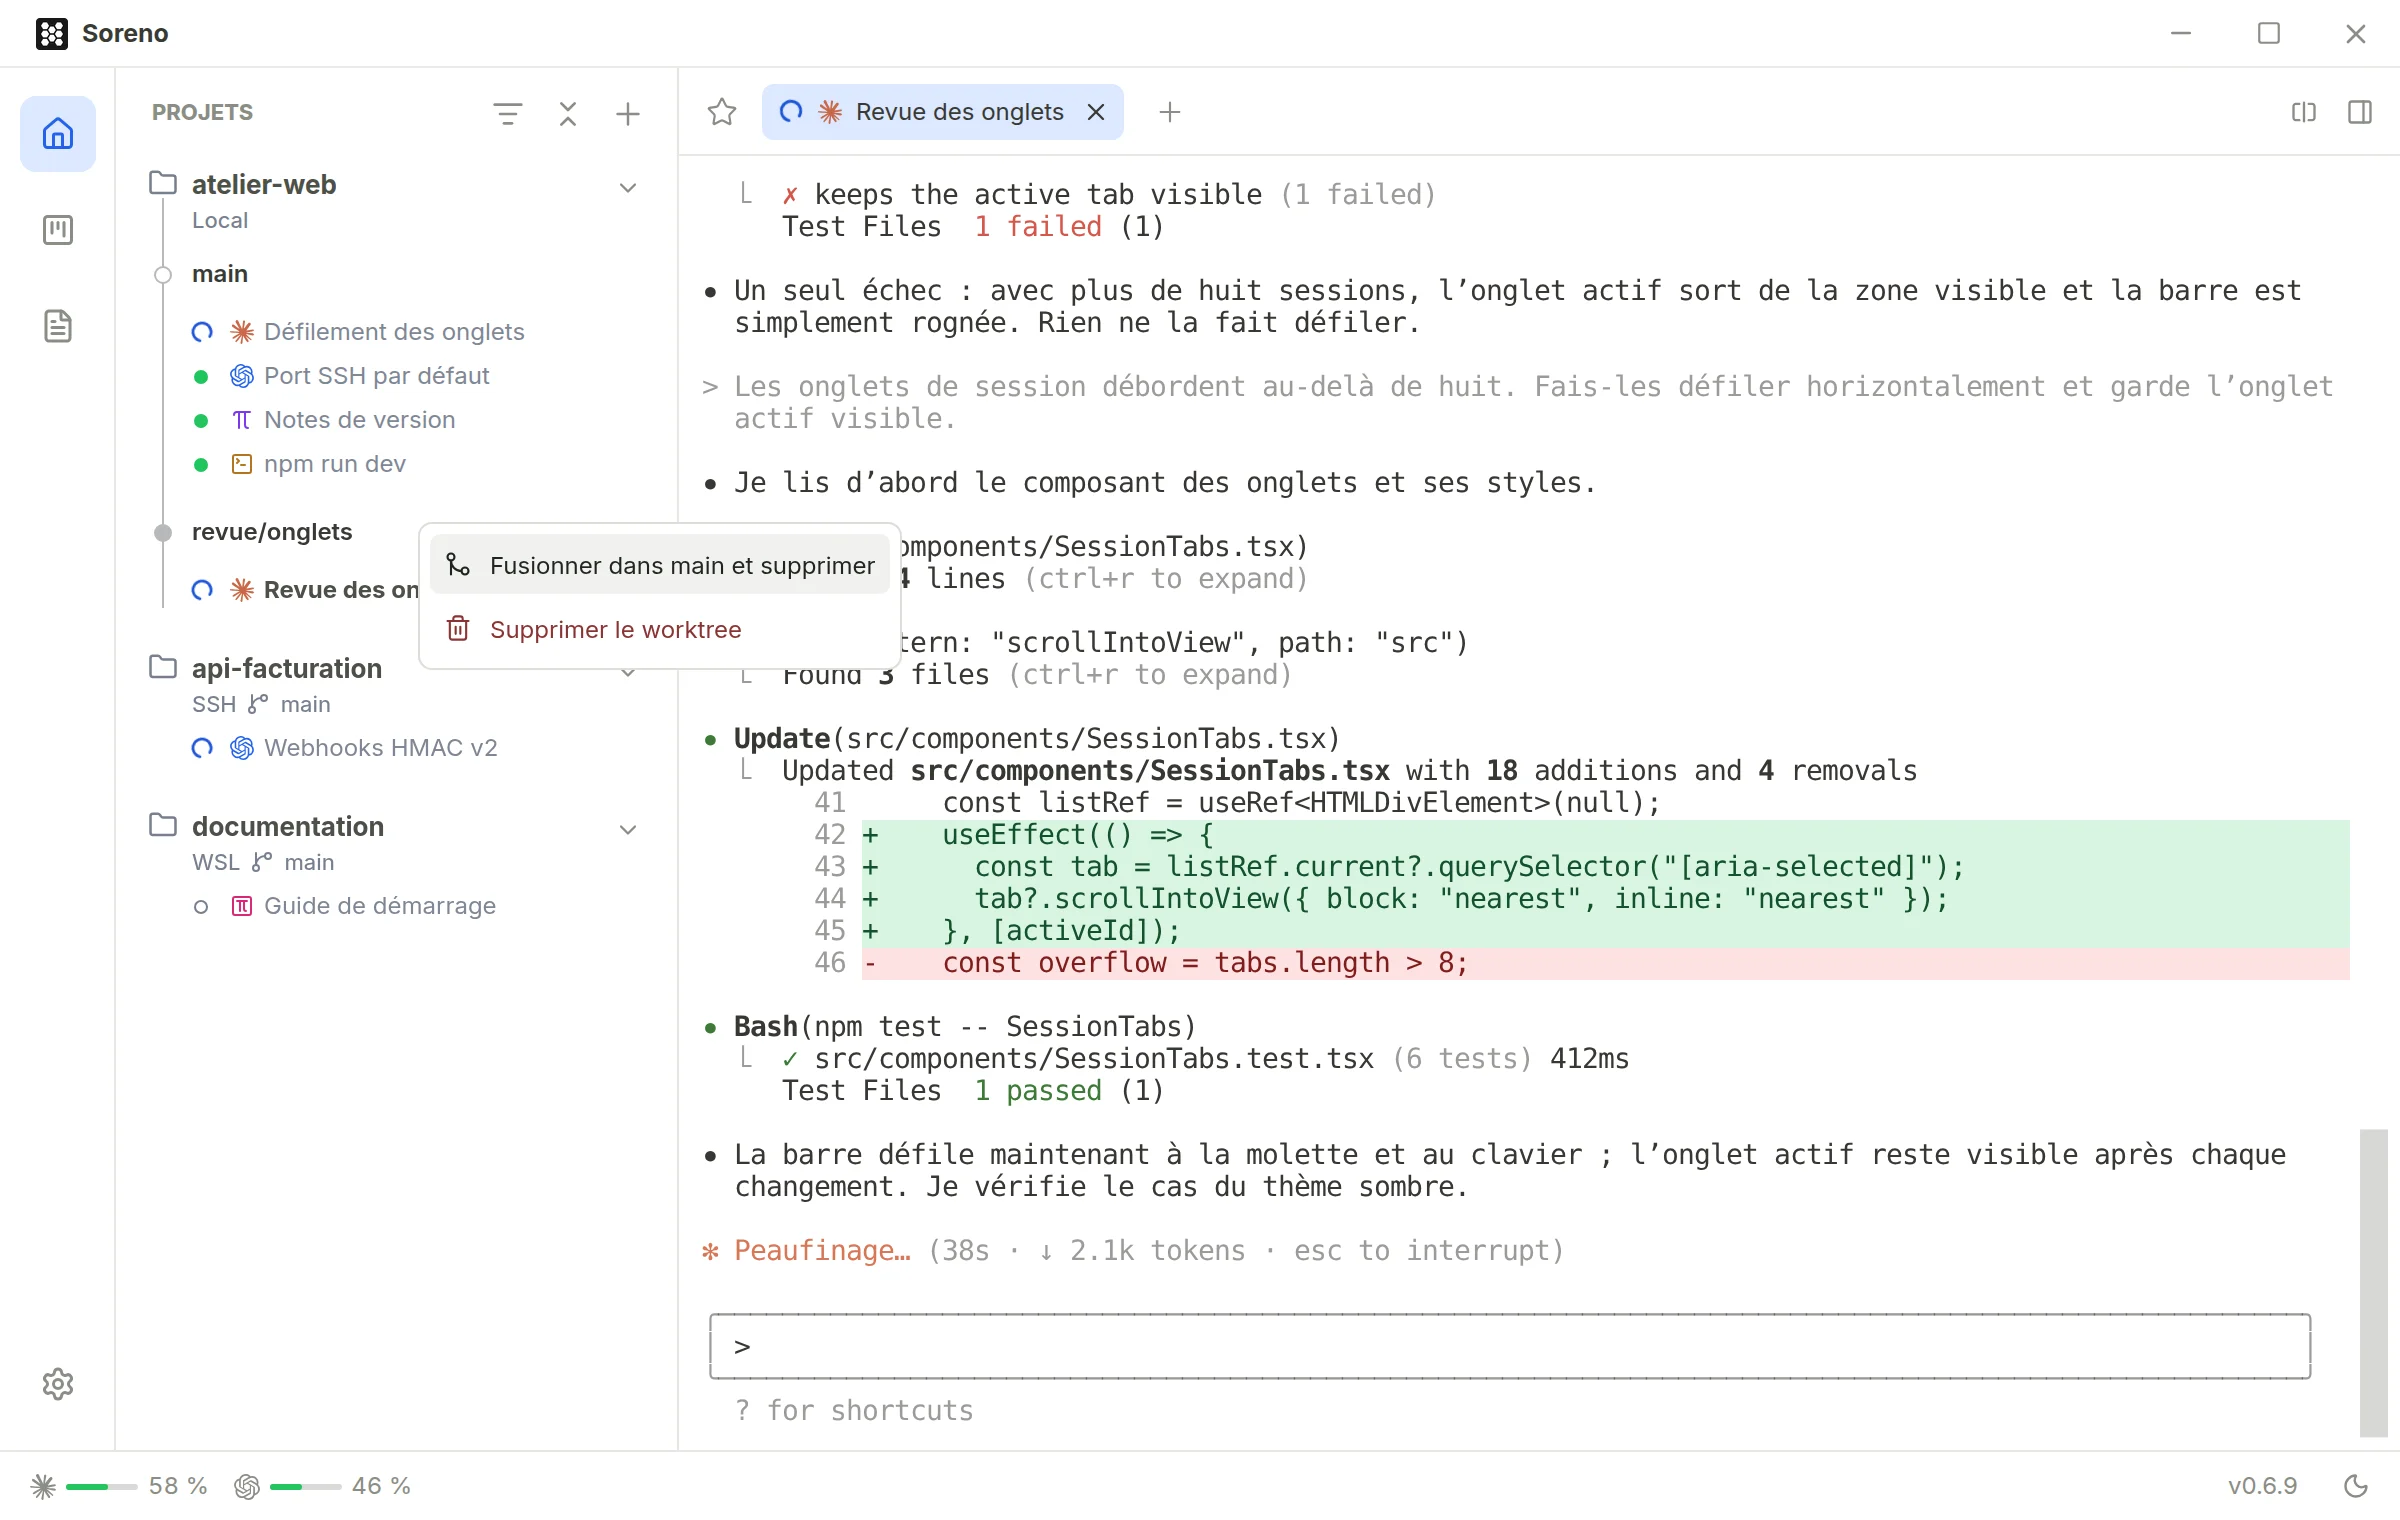The image size is (2400, 1520).
Task: Click the atelier-web project folder
Action: 163,183
